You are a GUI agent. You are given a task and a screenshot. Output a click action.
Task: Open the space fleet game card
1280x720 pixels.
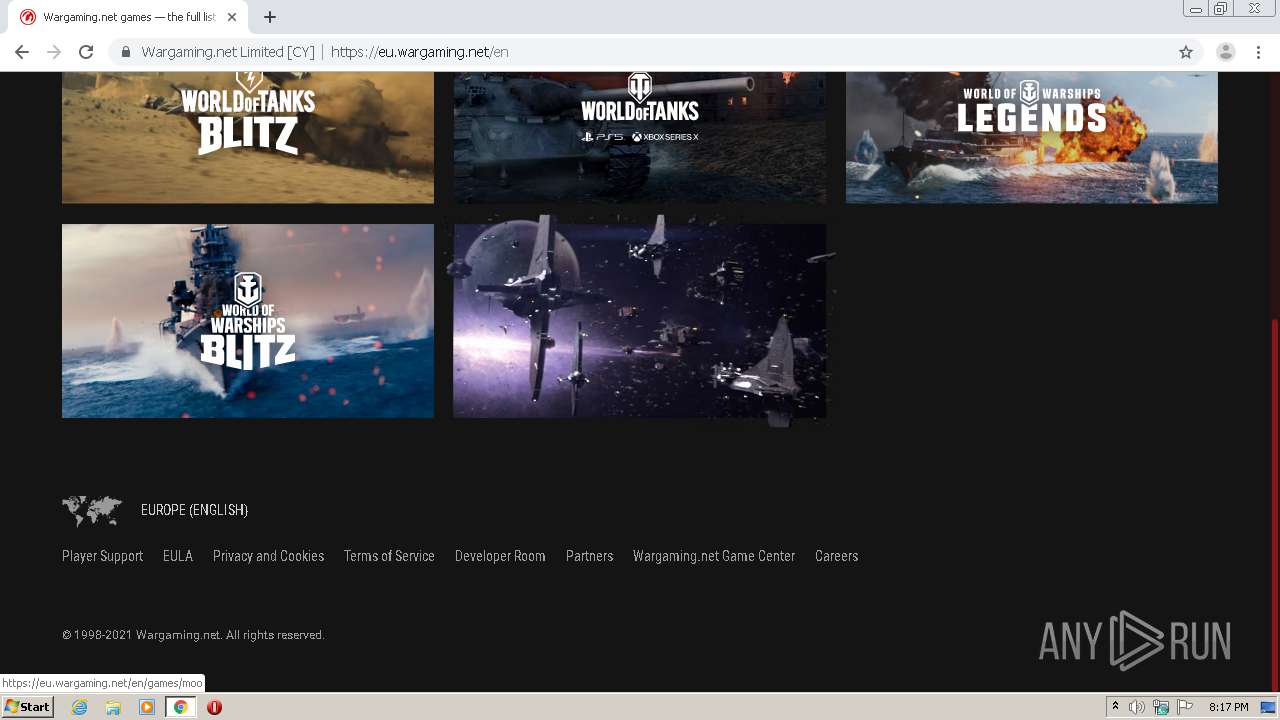click(x=640, y=320)
